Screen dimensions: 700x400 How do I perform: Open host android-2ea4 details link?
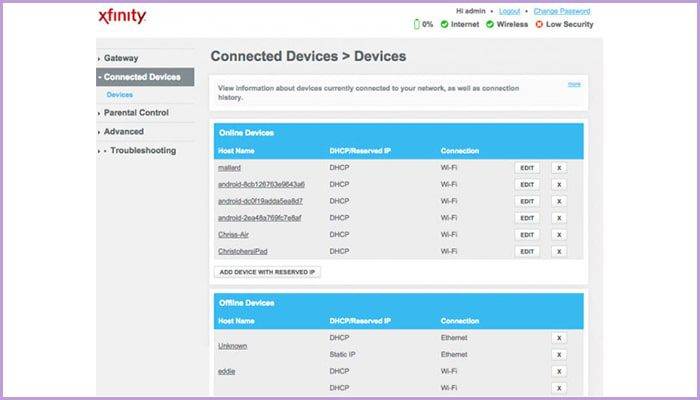[259, 218]
